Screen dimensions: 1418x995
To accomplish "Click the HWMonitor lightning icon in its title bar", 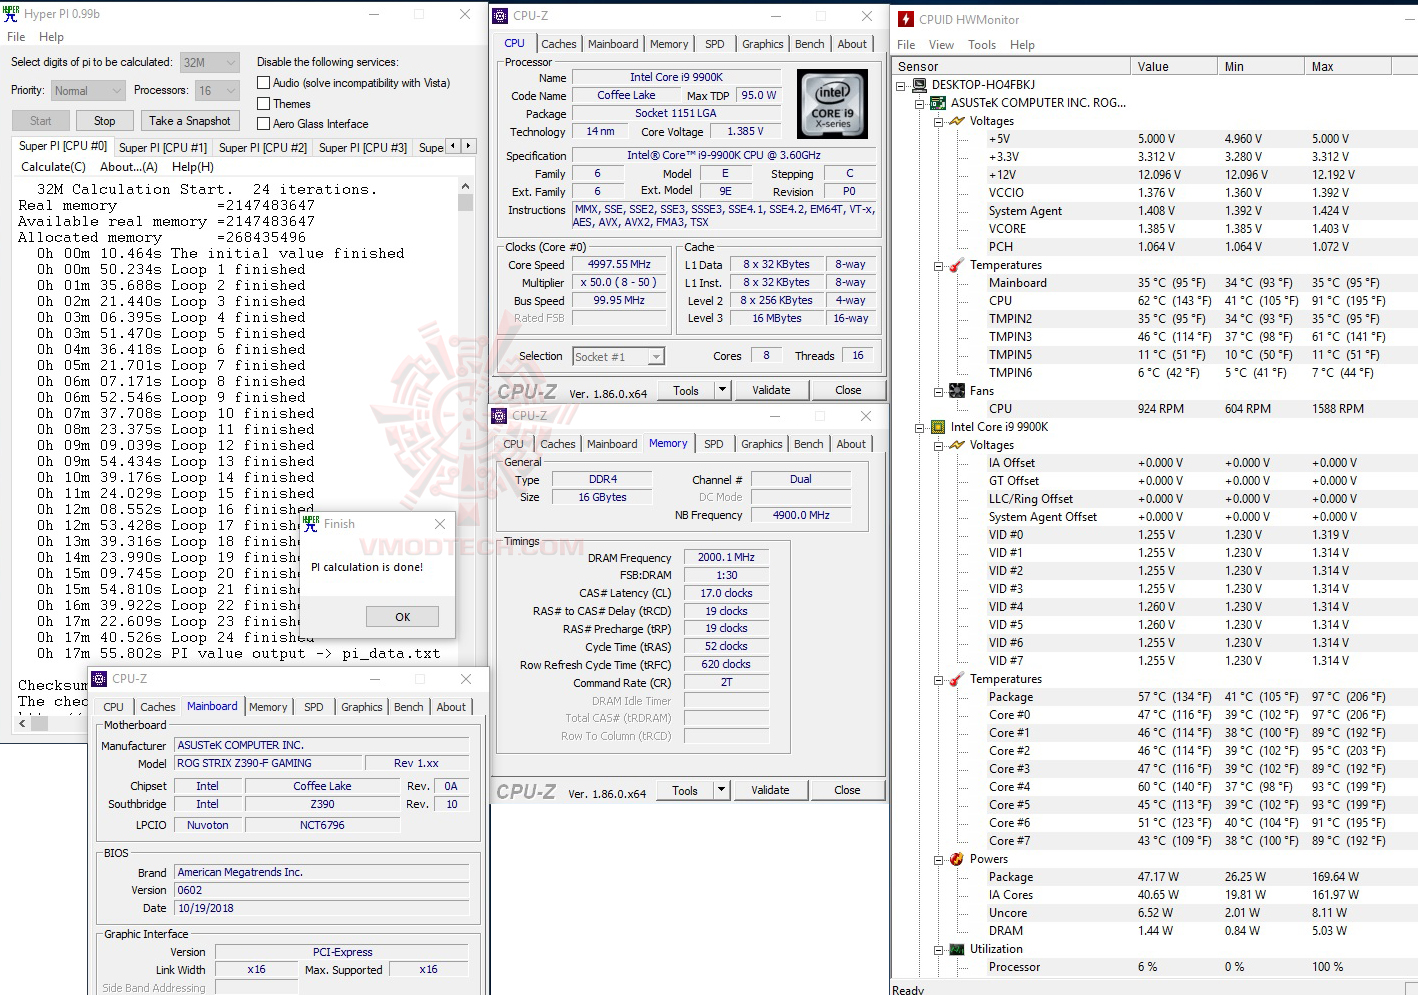I will tap(905, 19).
